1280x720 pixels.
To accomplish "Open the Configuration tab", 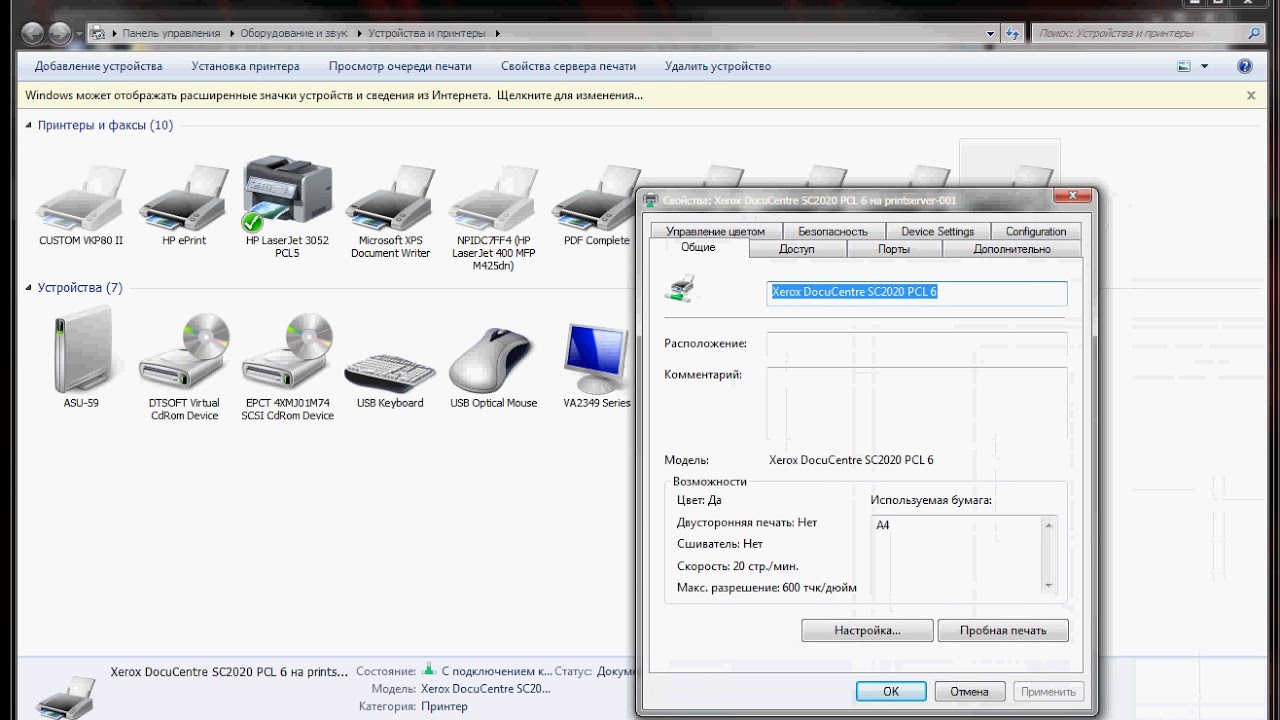I will [1036, 231].
